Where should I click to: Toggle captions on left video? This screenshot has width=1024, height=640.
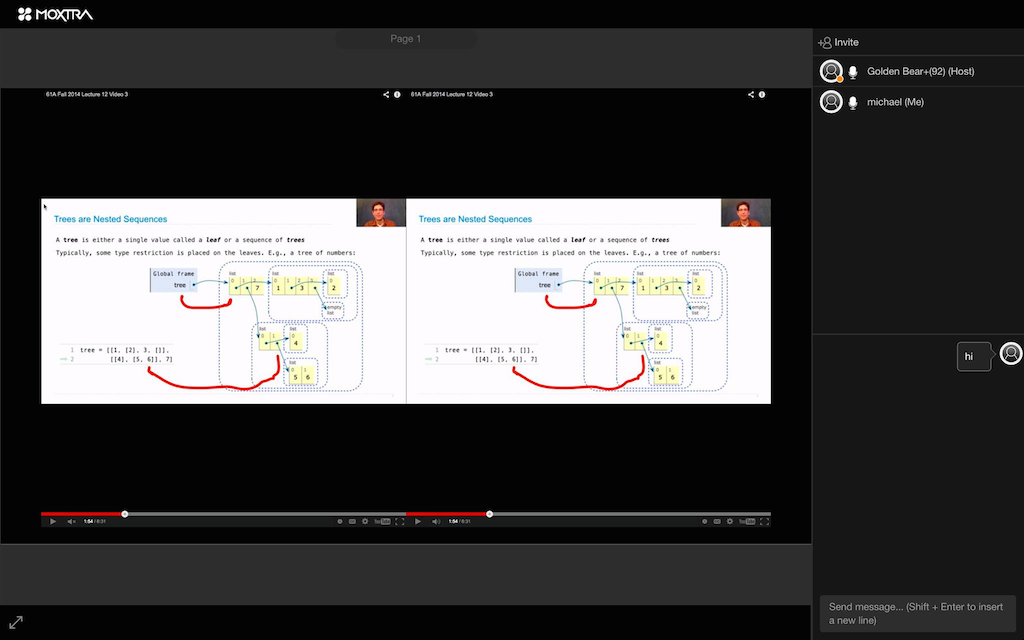tap(352, 521)
